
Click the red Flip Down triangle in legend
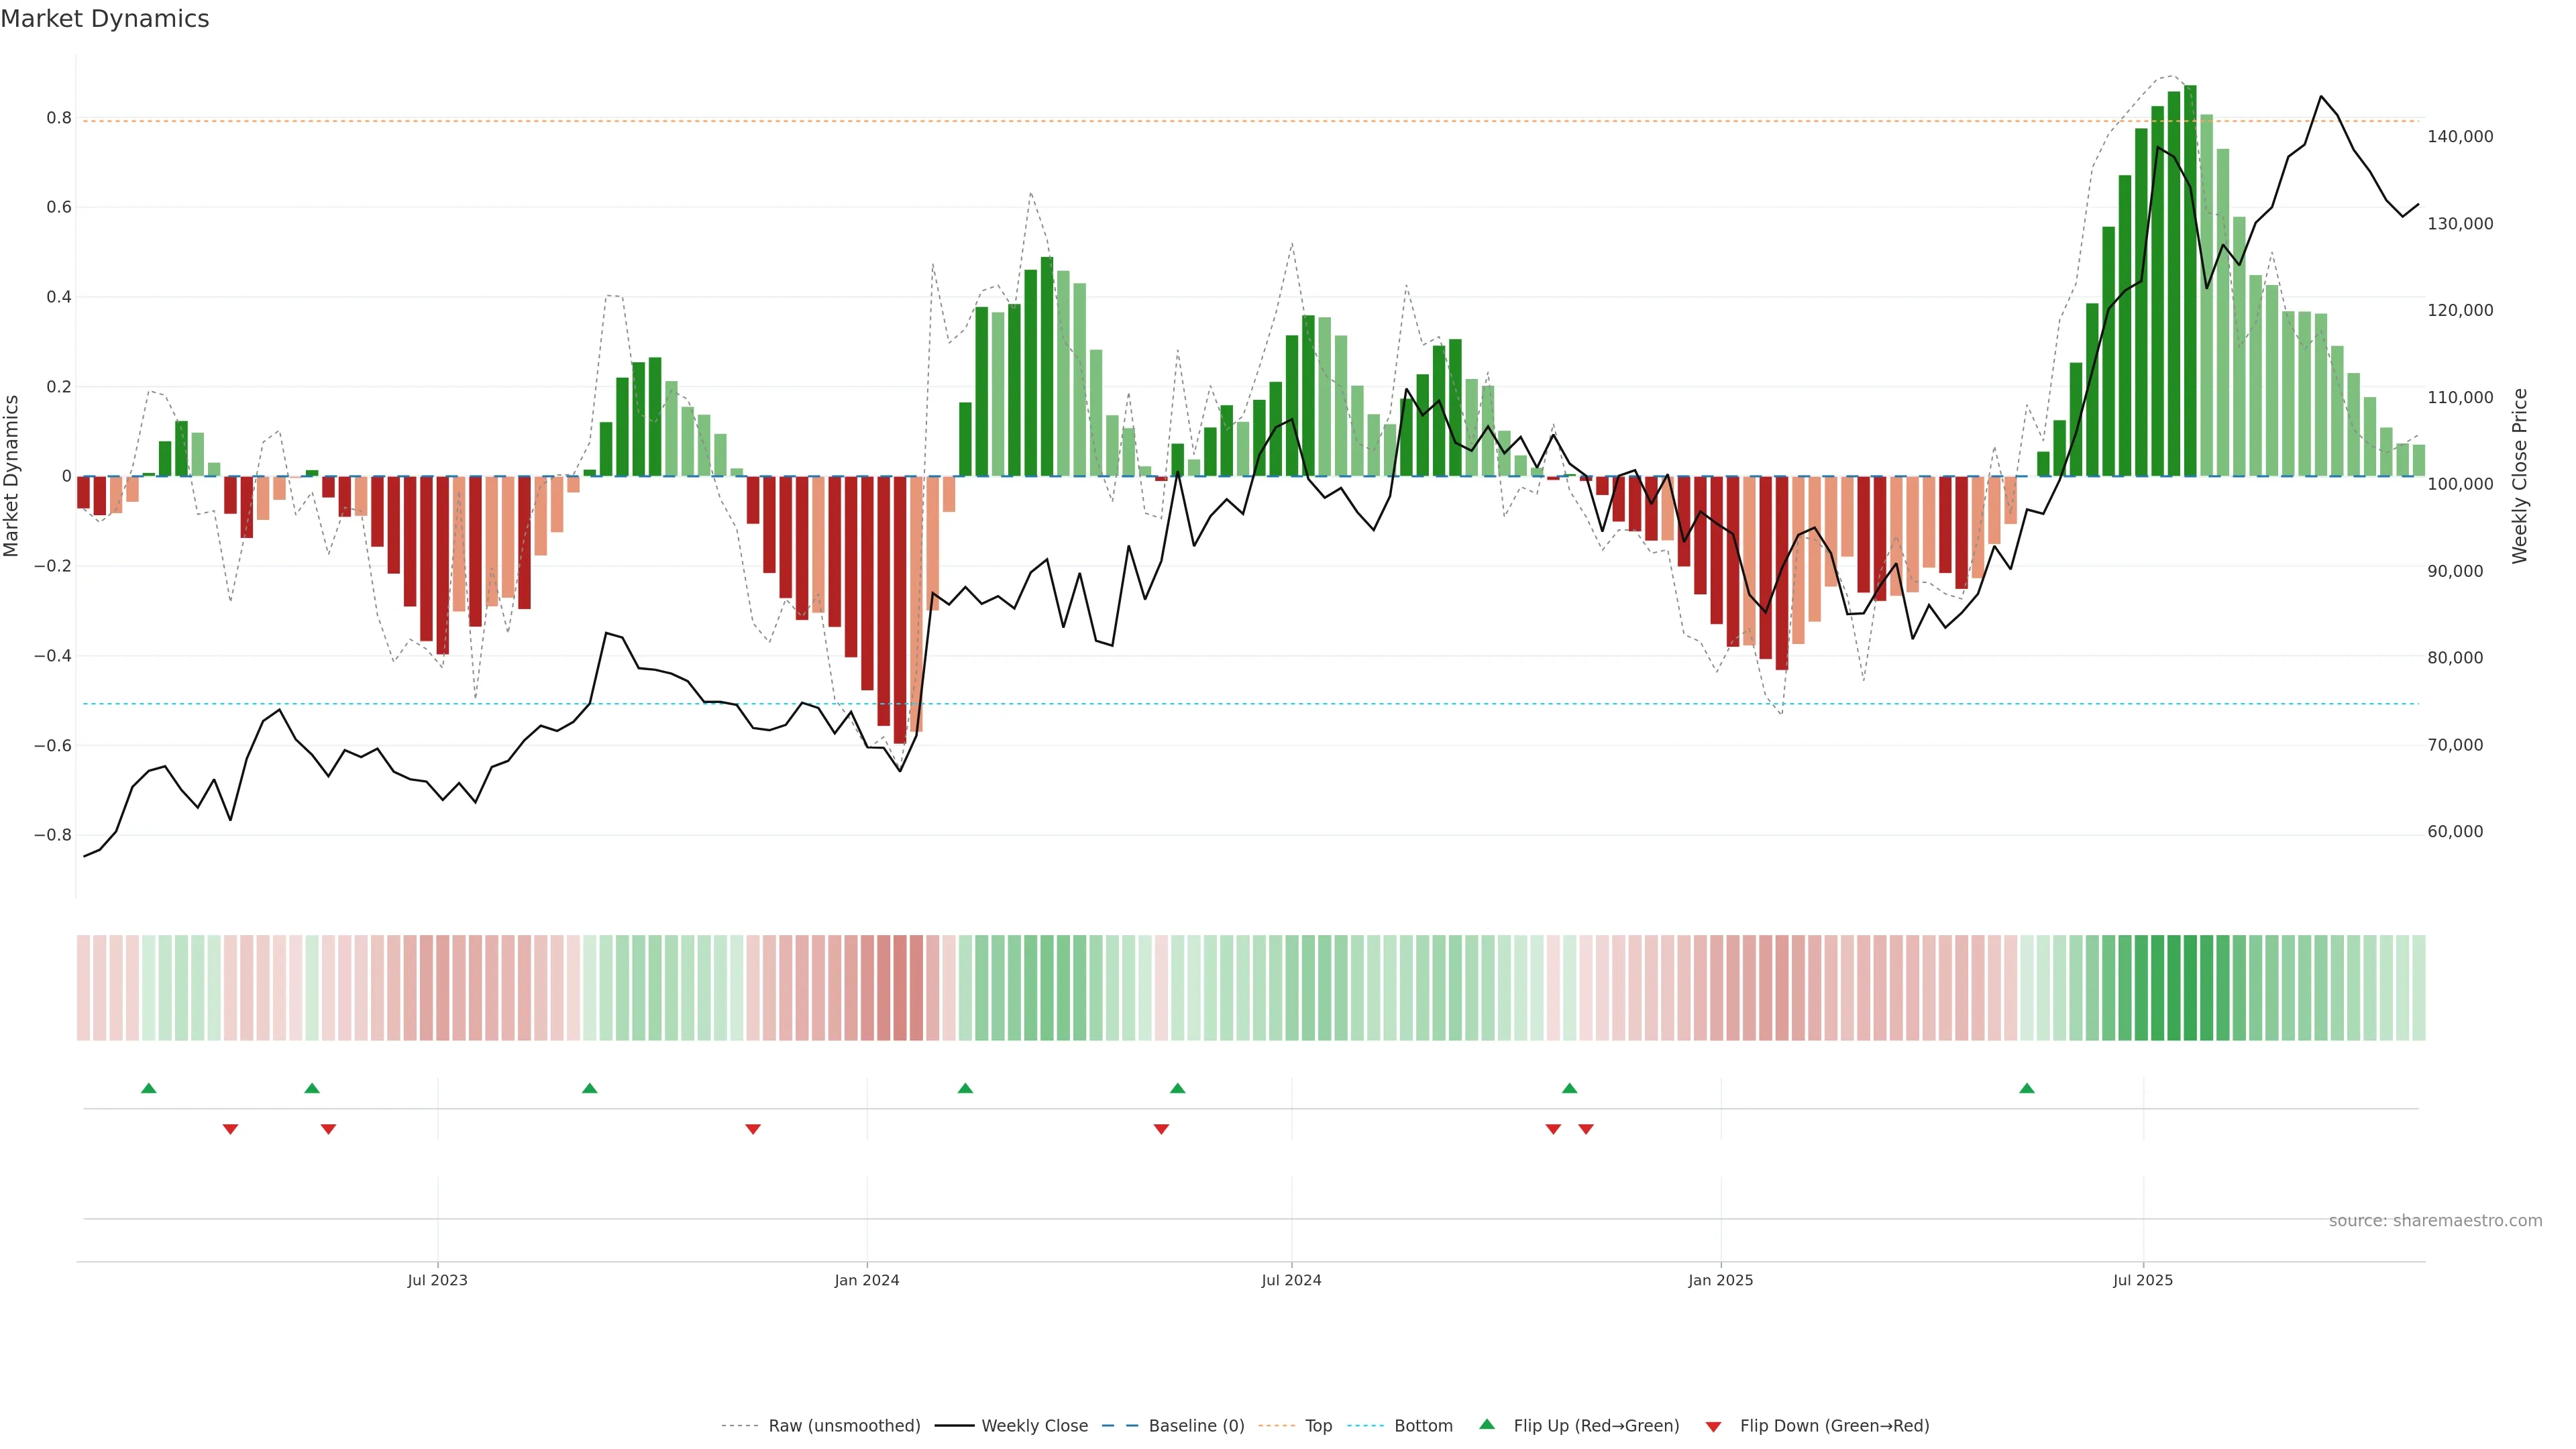click(1713, 1426)
